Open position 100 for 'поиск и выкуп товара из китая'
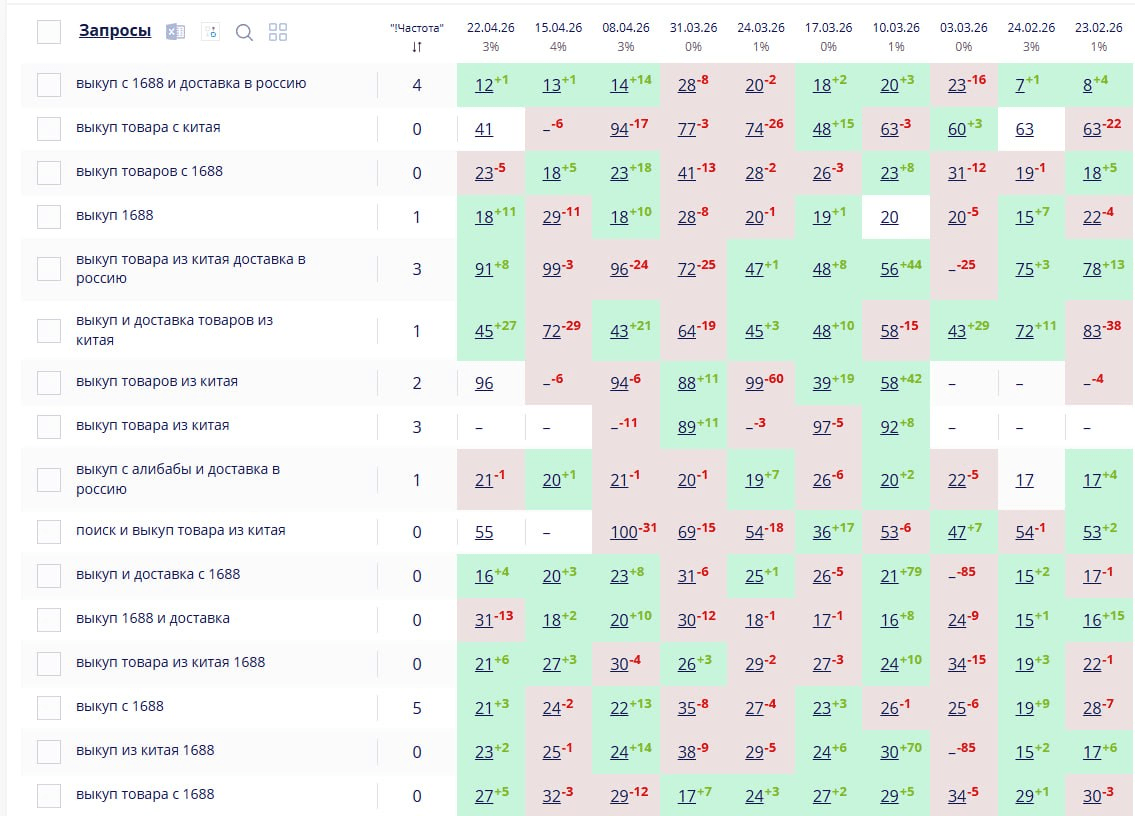Image resolution: width=1135 pixels, height=816 pixels. (x=623, y=533)
